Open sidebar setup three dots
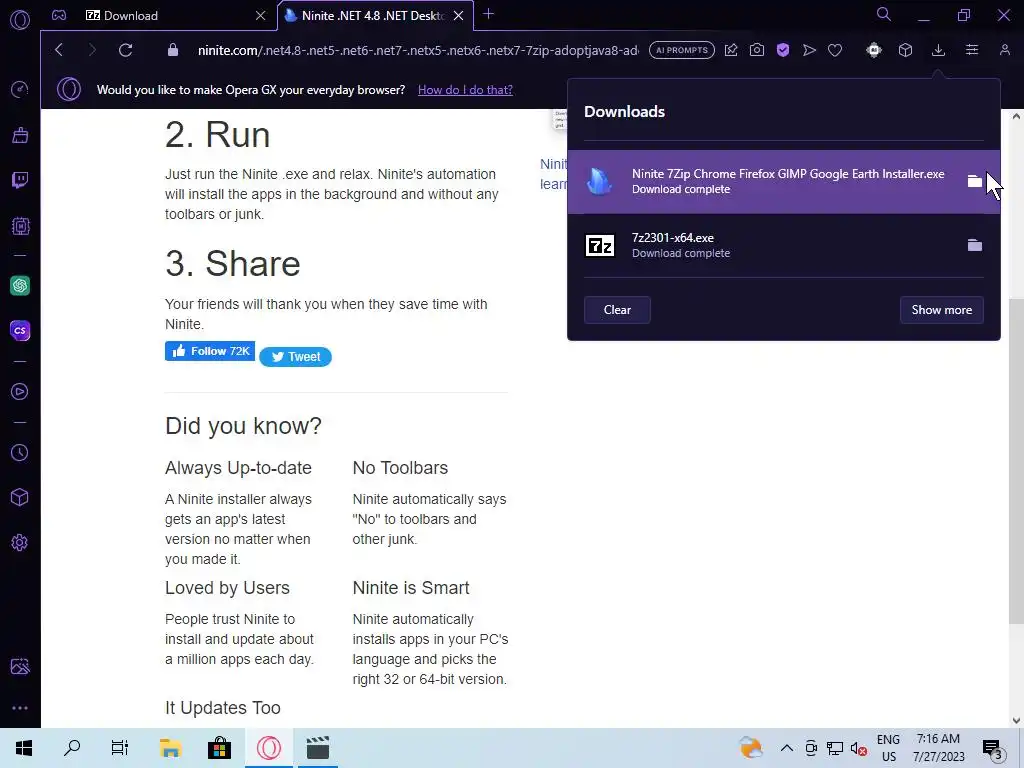Viewport: 1024px width, 768px height. pos(20,708)
